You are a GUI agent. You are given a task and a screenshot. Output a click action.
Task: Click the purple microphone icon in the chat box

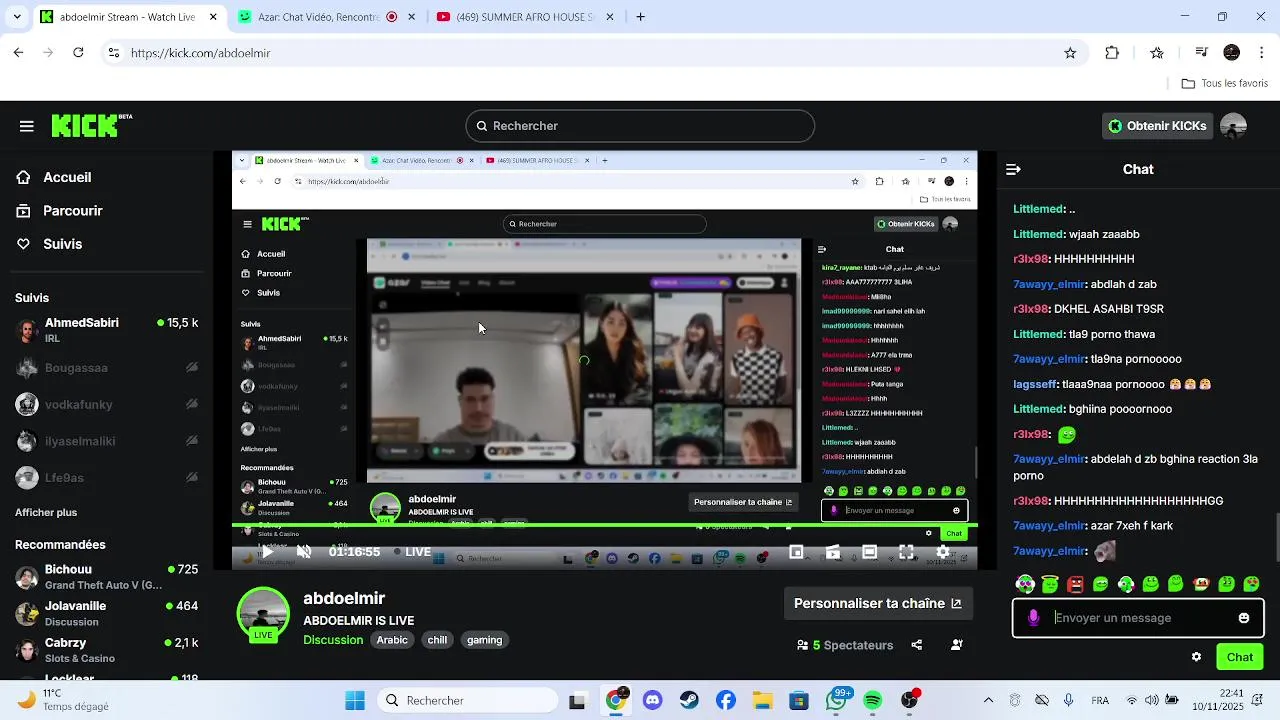point(1034,618)
